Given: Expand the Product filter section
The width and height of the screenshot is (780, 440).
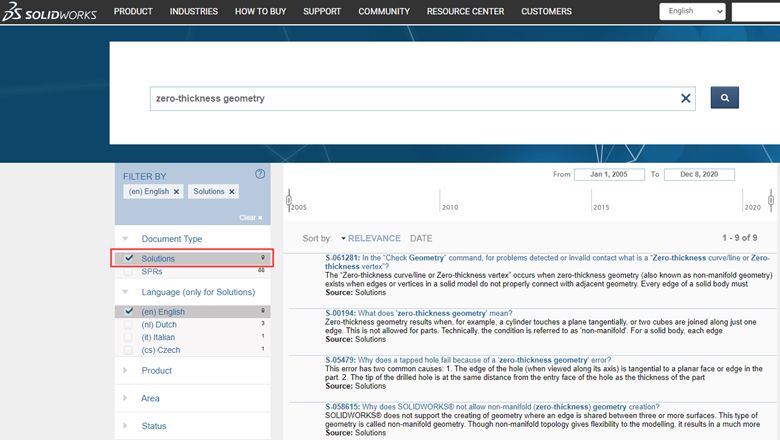Looking at the screenshot, I should (x=125, y=370).
